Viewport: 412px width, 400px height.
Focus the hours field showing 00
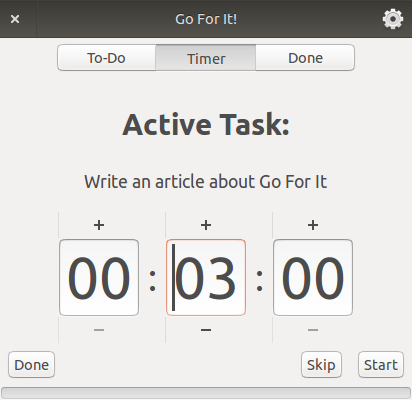[x=99, y=277]
